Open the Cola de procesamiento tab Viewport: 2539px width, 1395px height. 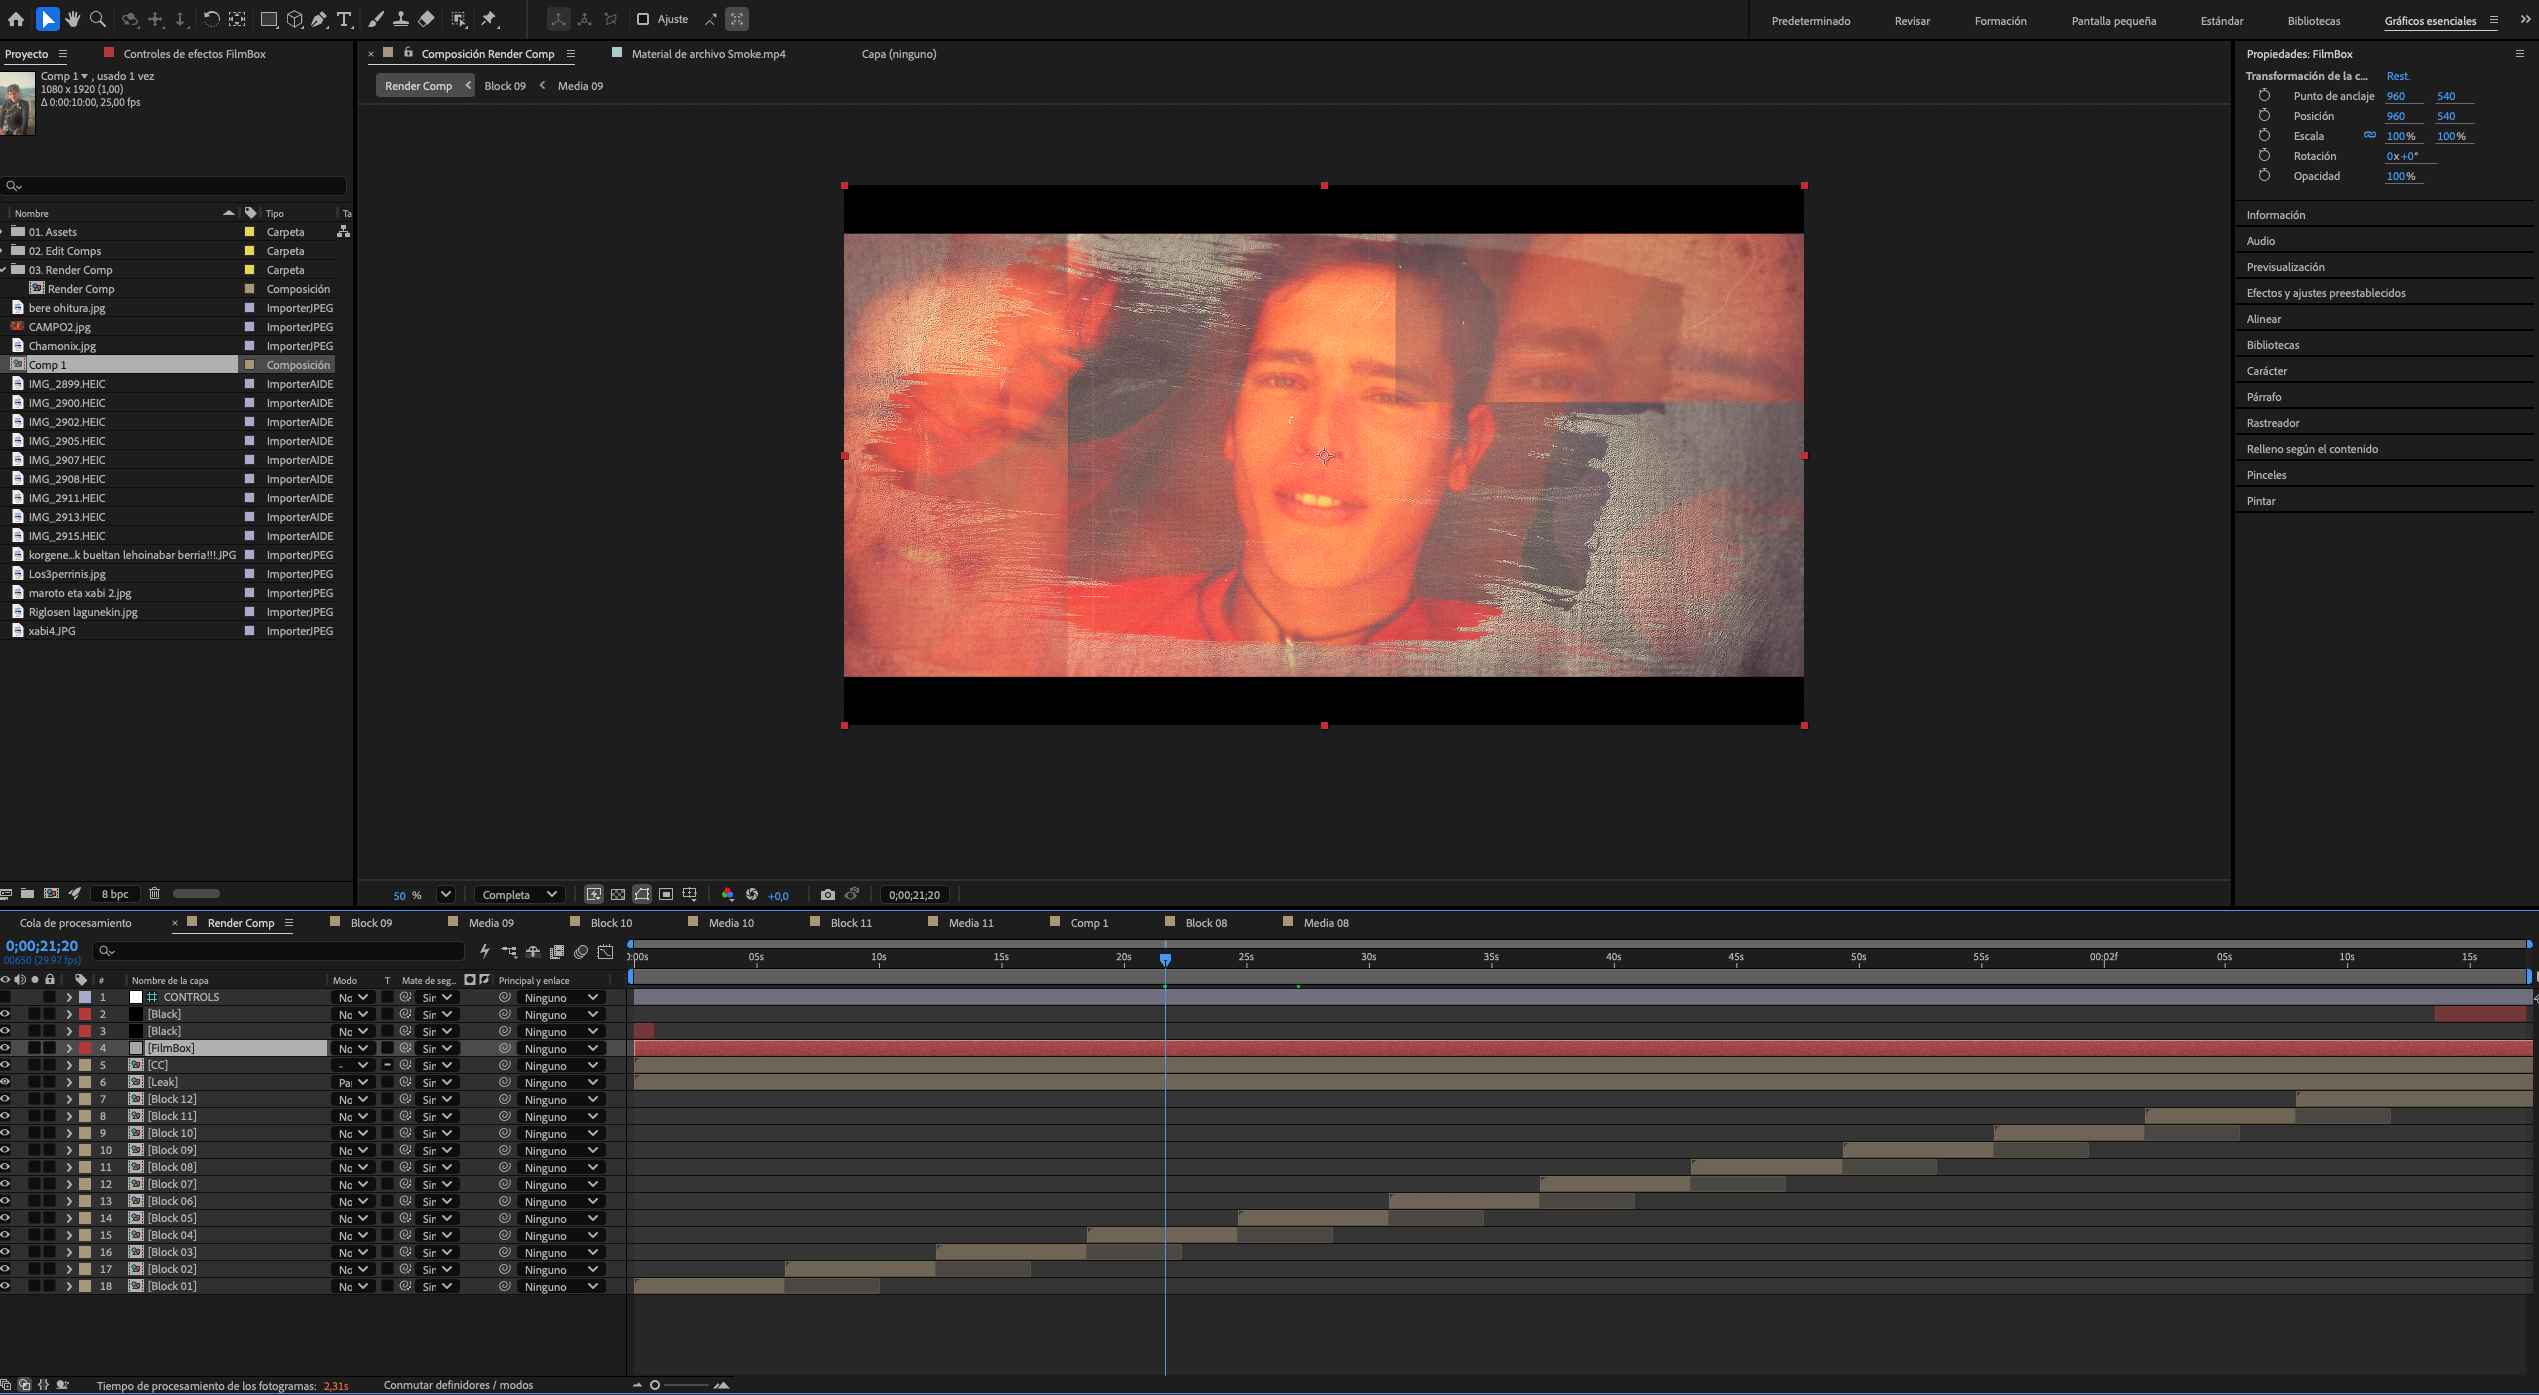(76, 923)
